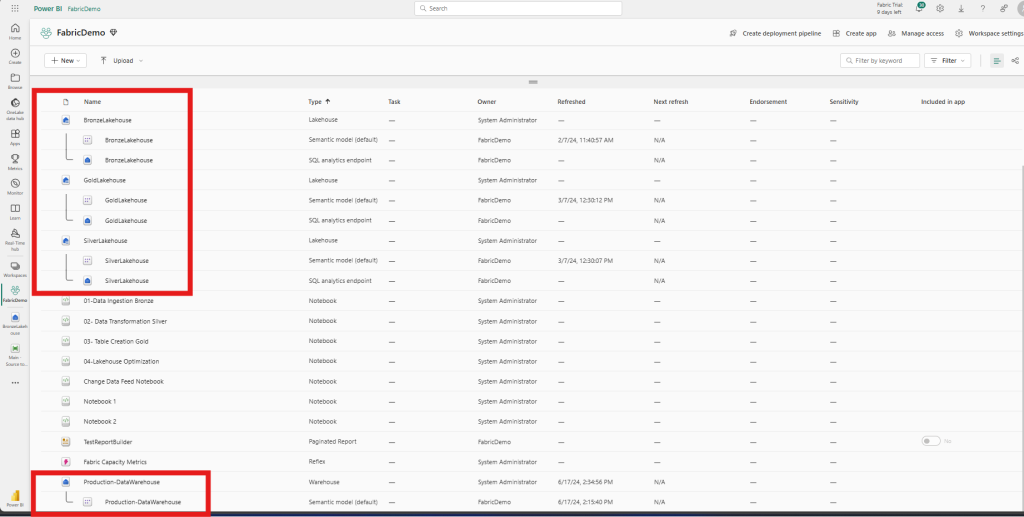Open Real-Time hub in sidebar
1024x517 pixels.
(15, 240)
